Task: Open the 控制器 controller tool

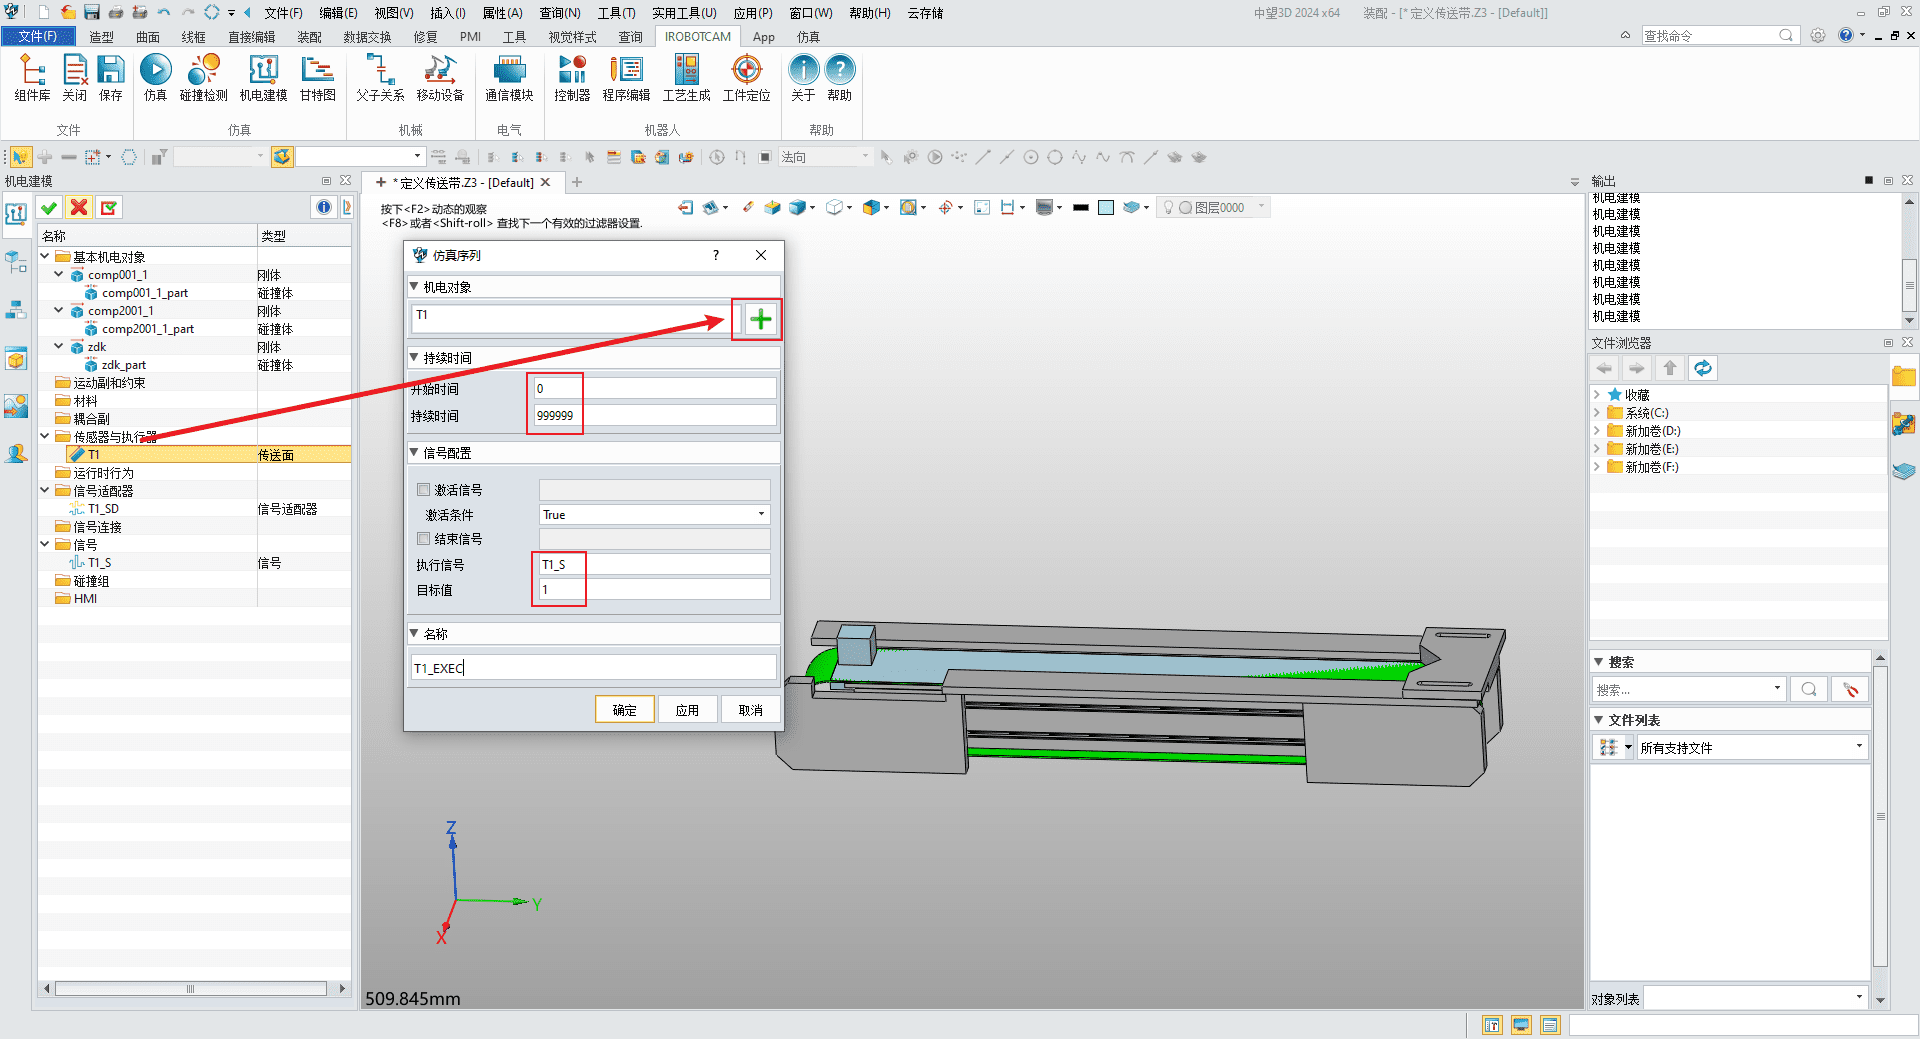Action: click(572, 78)
